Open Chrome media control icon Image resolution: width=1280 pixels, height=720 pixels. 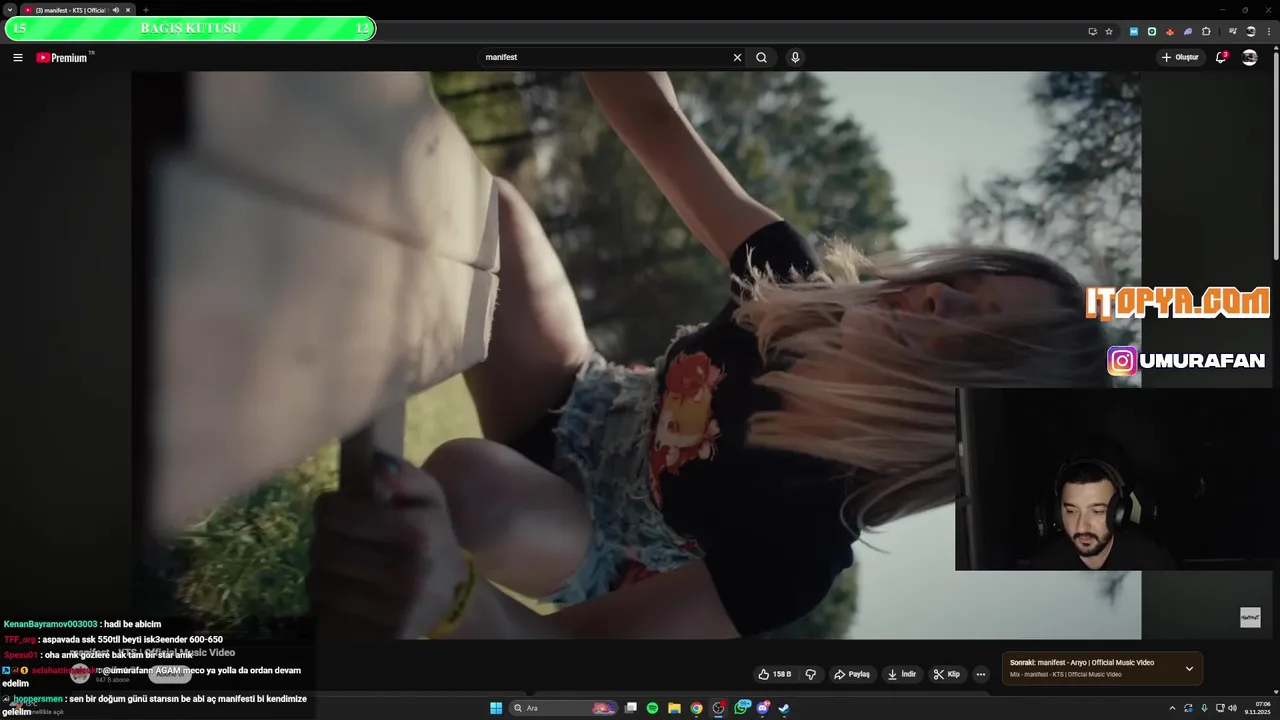(x=1233, y=31)
